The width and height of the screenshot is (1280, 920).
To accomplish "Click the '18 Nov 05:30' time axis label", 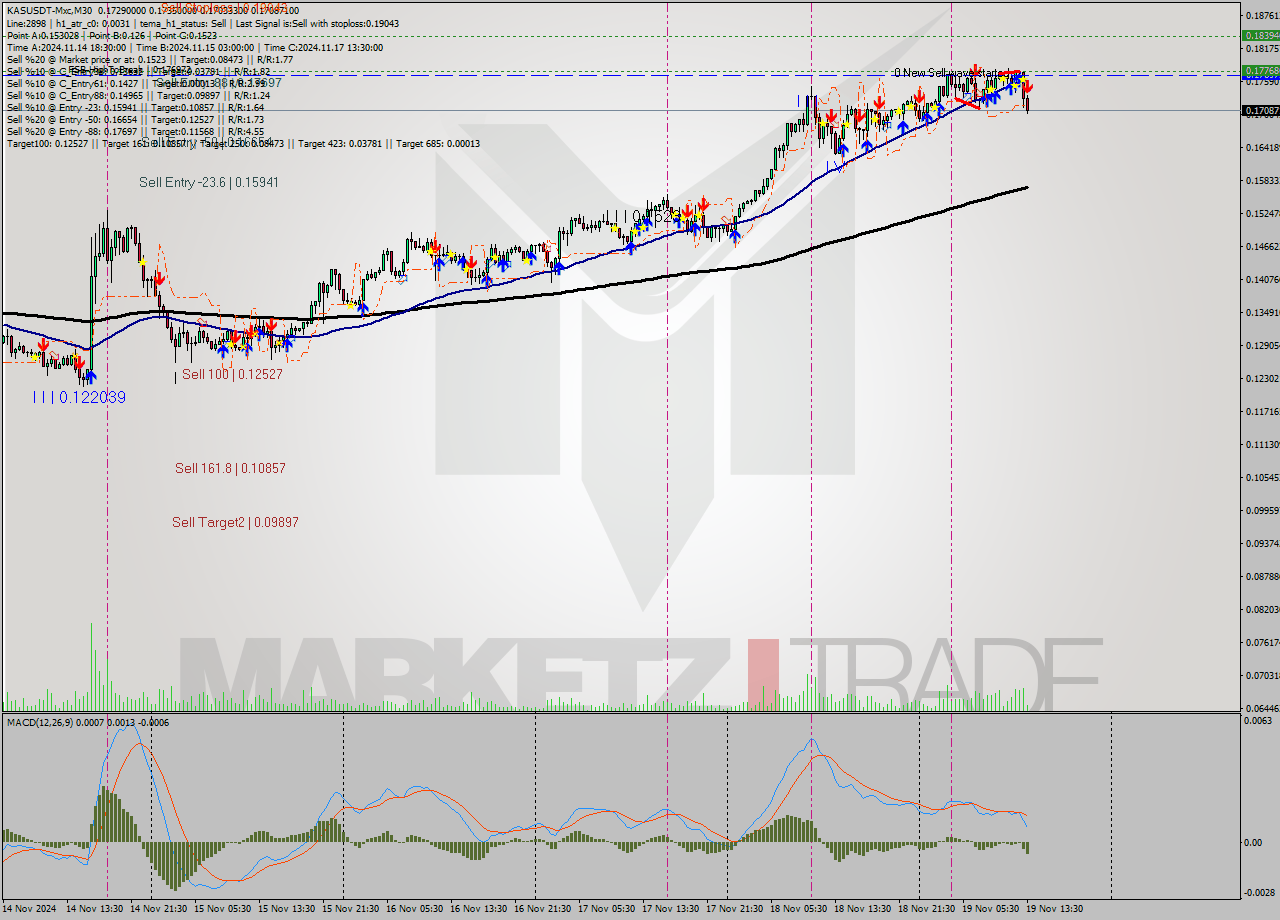I will coord(798,908).
